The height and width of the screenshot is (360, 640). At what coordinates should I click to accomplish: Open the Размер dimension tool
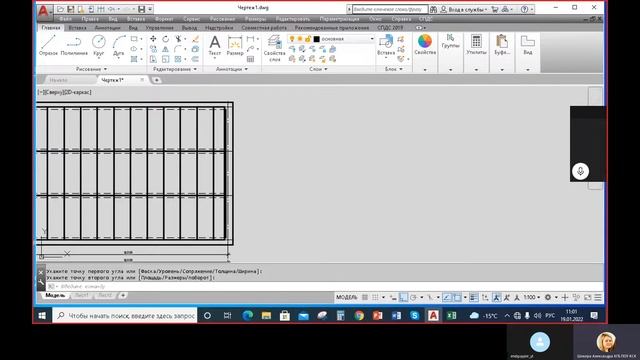pyautogui.click(x=235, y=45)
